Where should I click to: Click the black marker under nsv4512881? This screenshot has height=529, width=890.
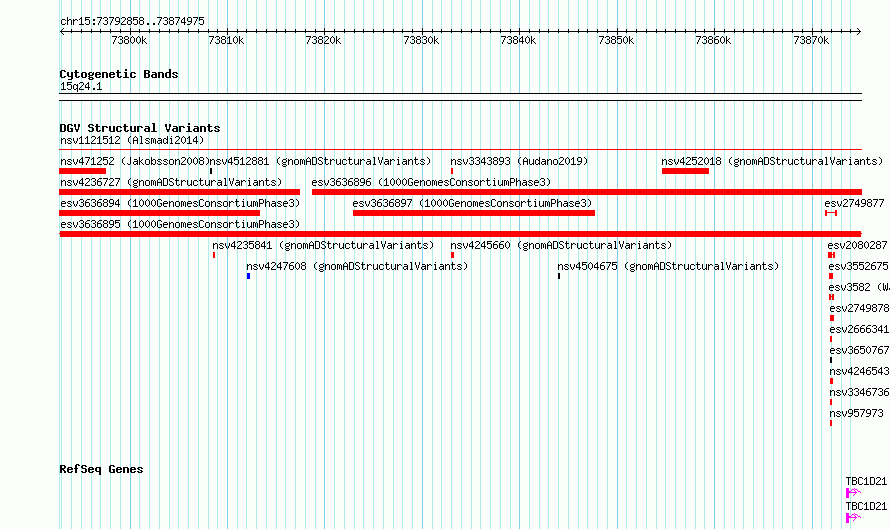coord(211,171)
